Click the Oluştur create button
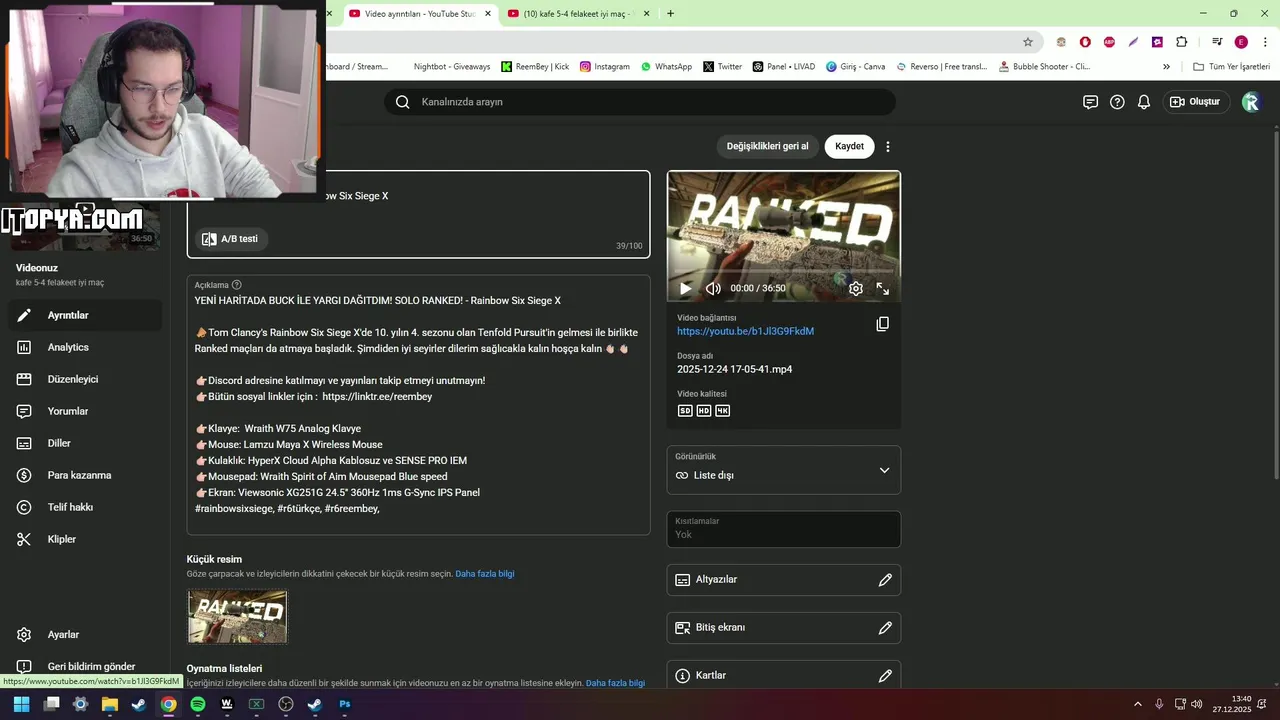The height and width of the screenshot is (720, 1280). tap(1195, 102)
